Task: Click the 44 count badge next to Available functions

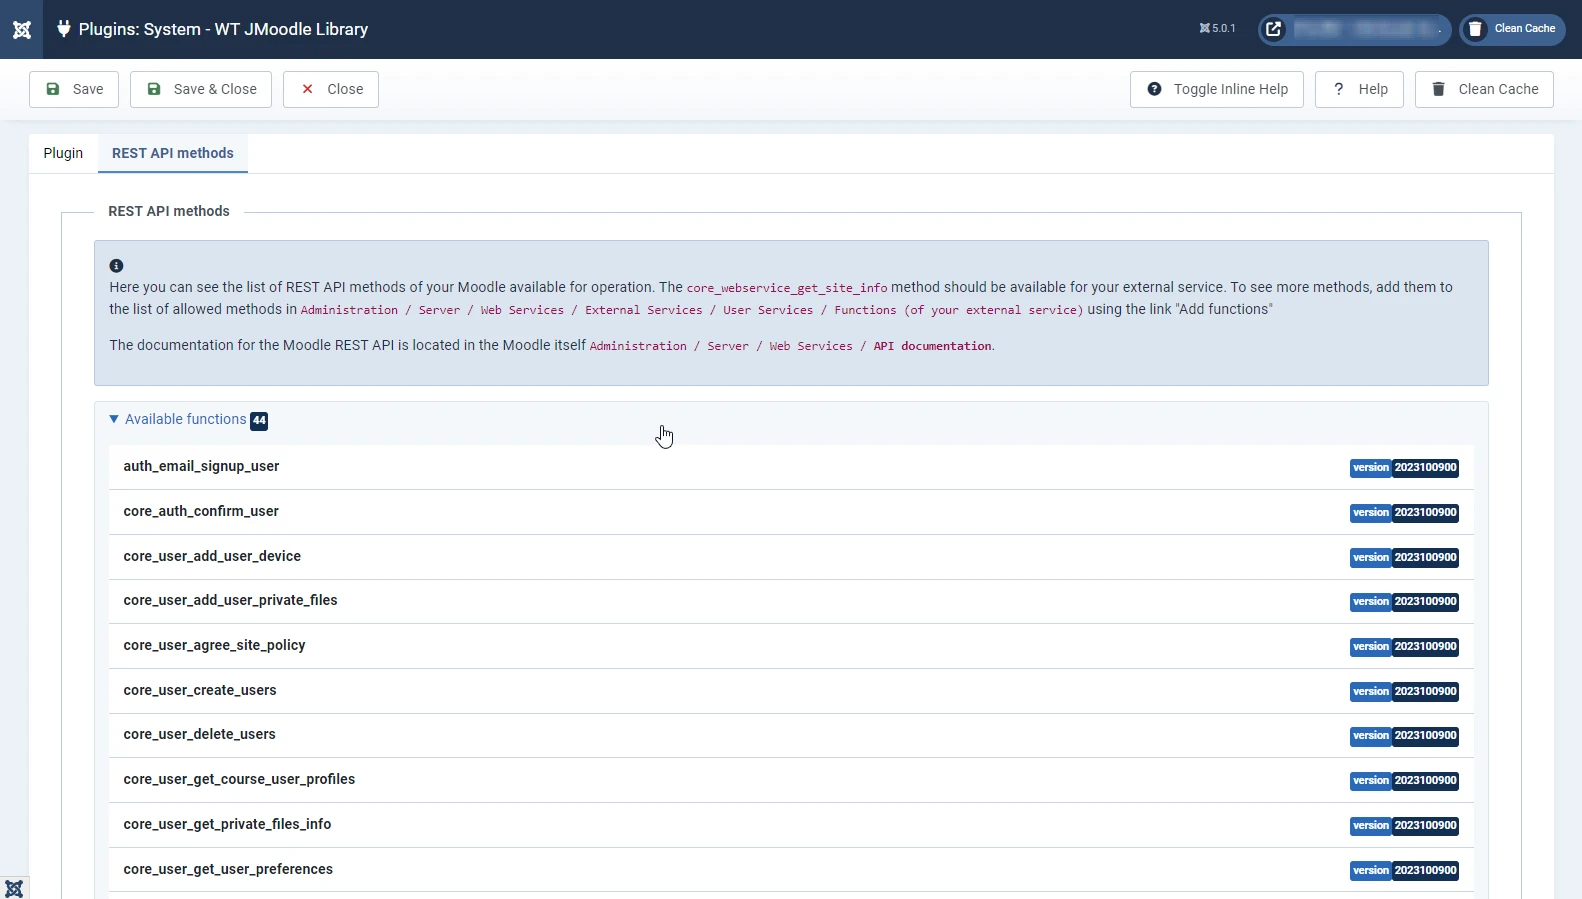Action: (x=259, y=420)
